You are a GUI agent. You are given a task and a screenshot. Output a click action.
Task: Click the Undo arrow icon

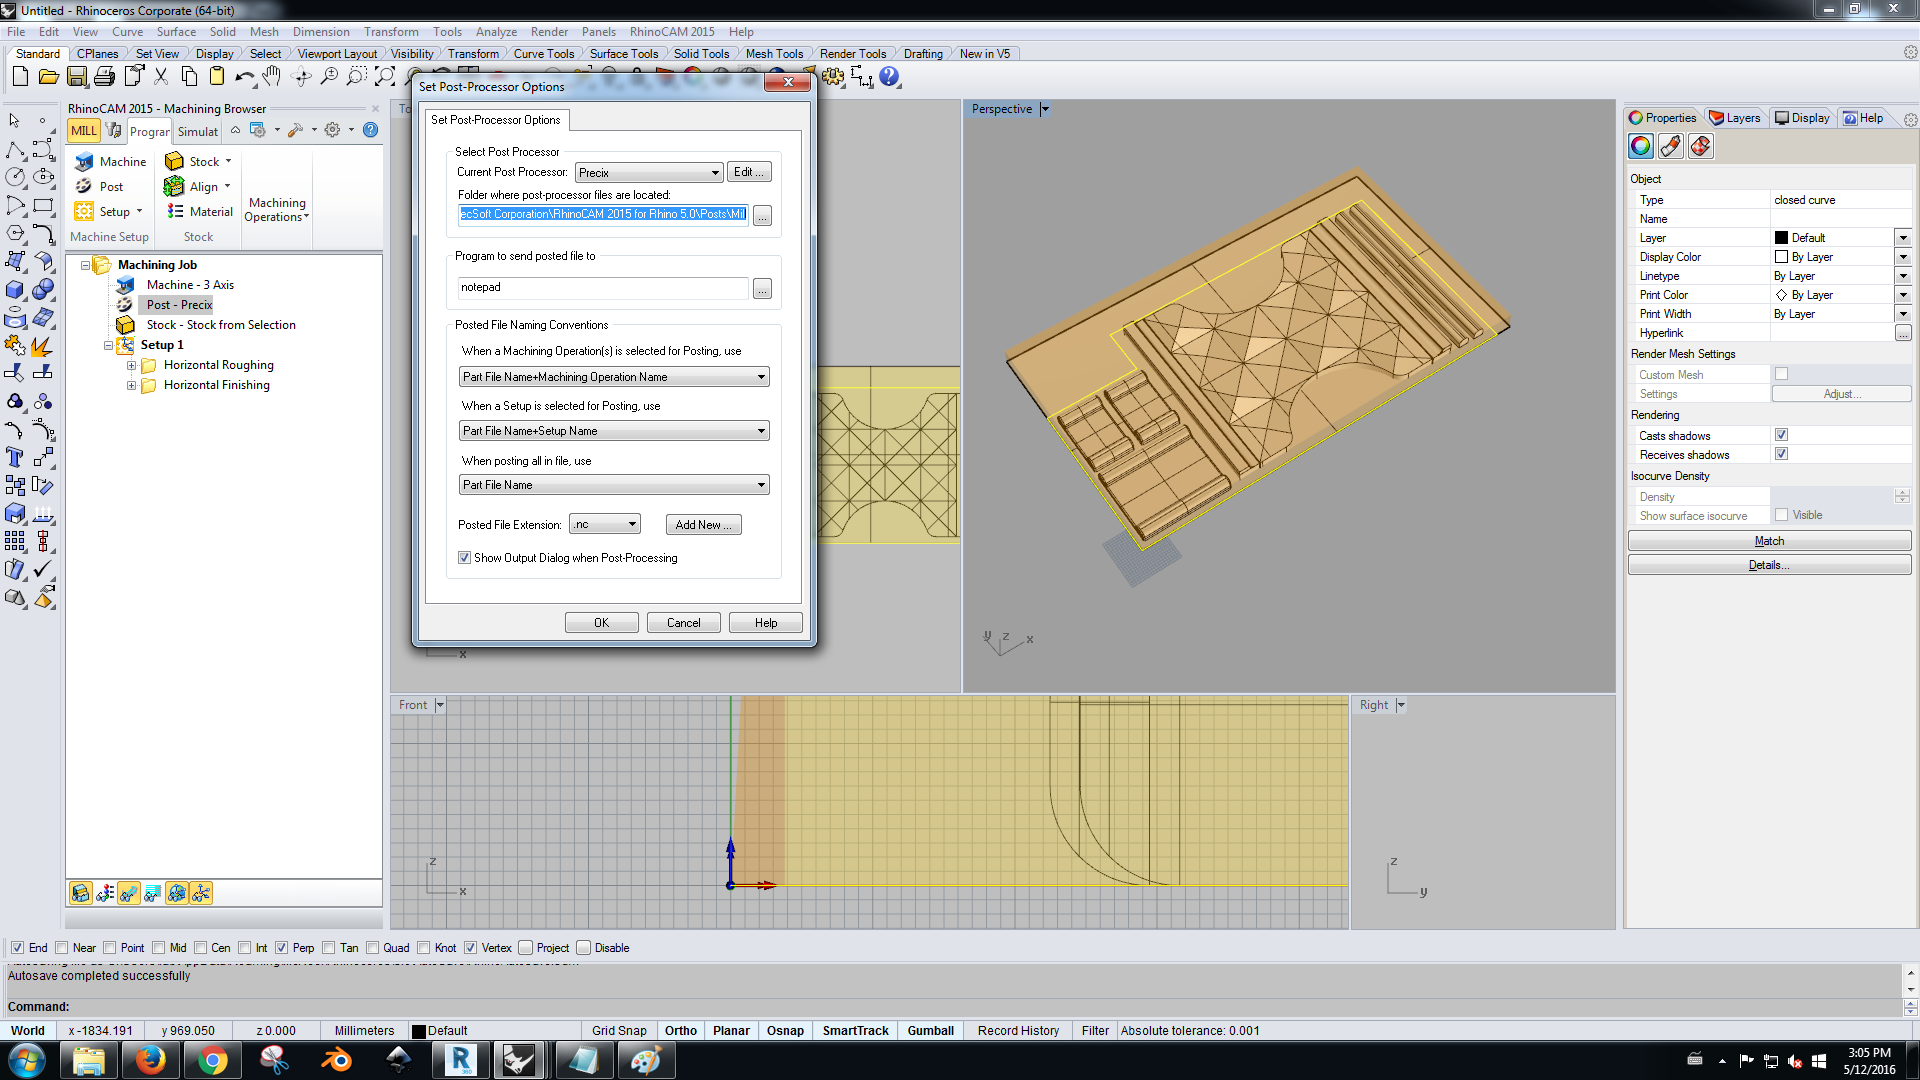(x=245, y=77)
